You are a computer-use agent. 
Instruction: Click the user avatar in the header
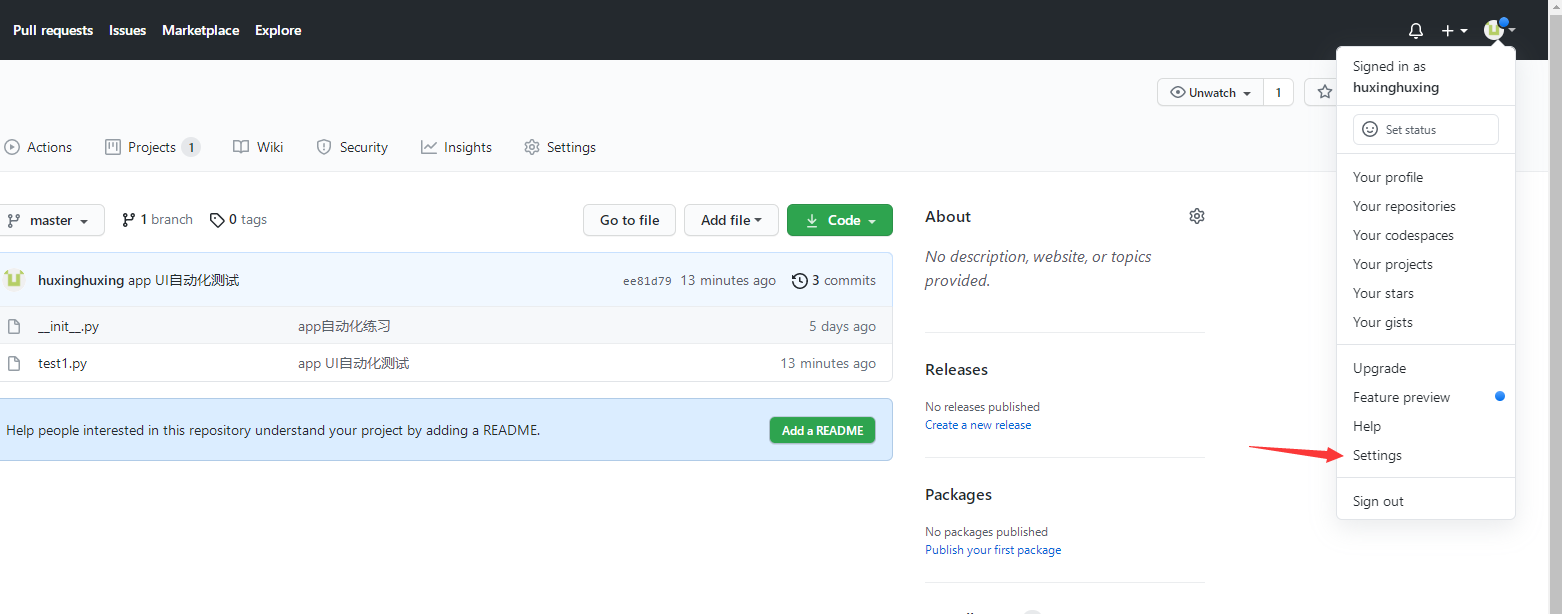pos(1495,30)
